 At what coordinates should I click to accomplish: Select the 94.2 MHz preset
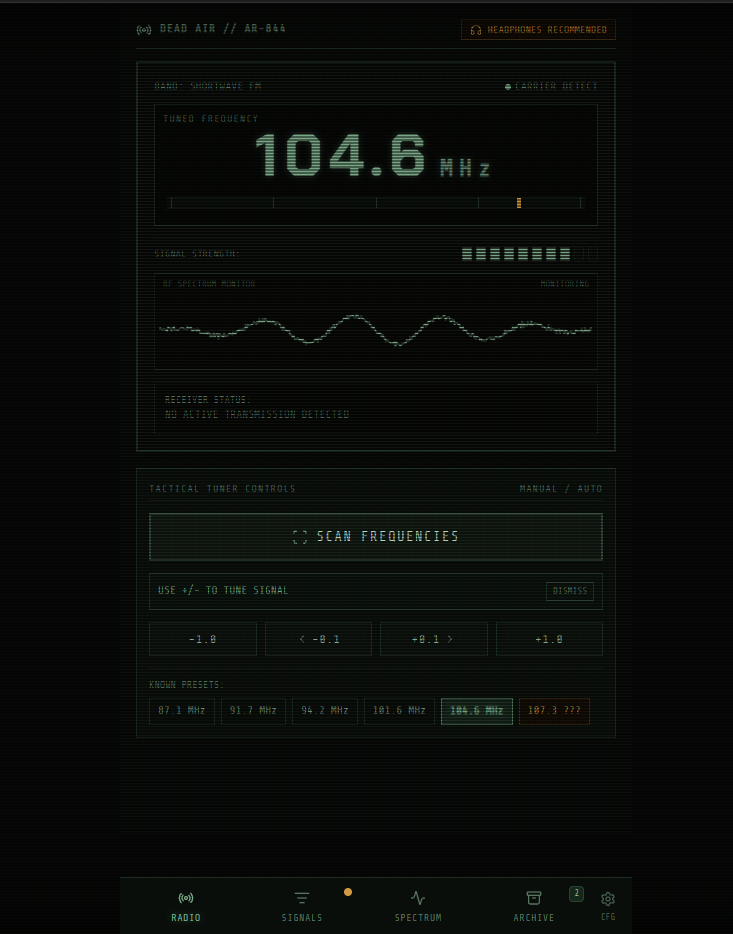(x=325, y=711)
